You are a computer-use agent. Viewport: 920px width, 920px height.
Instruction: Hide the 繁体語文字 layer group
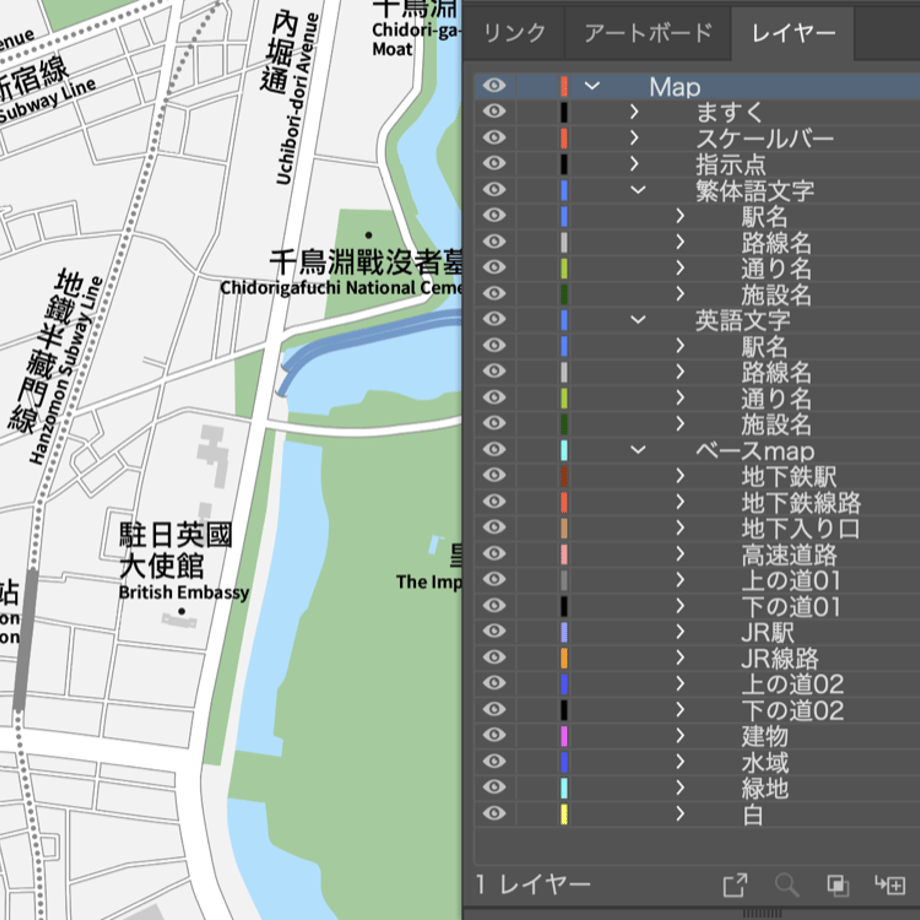pos(494,190)
